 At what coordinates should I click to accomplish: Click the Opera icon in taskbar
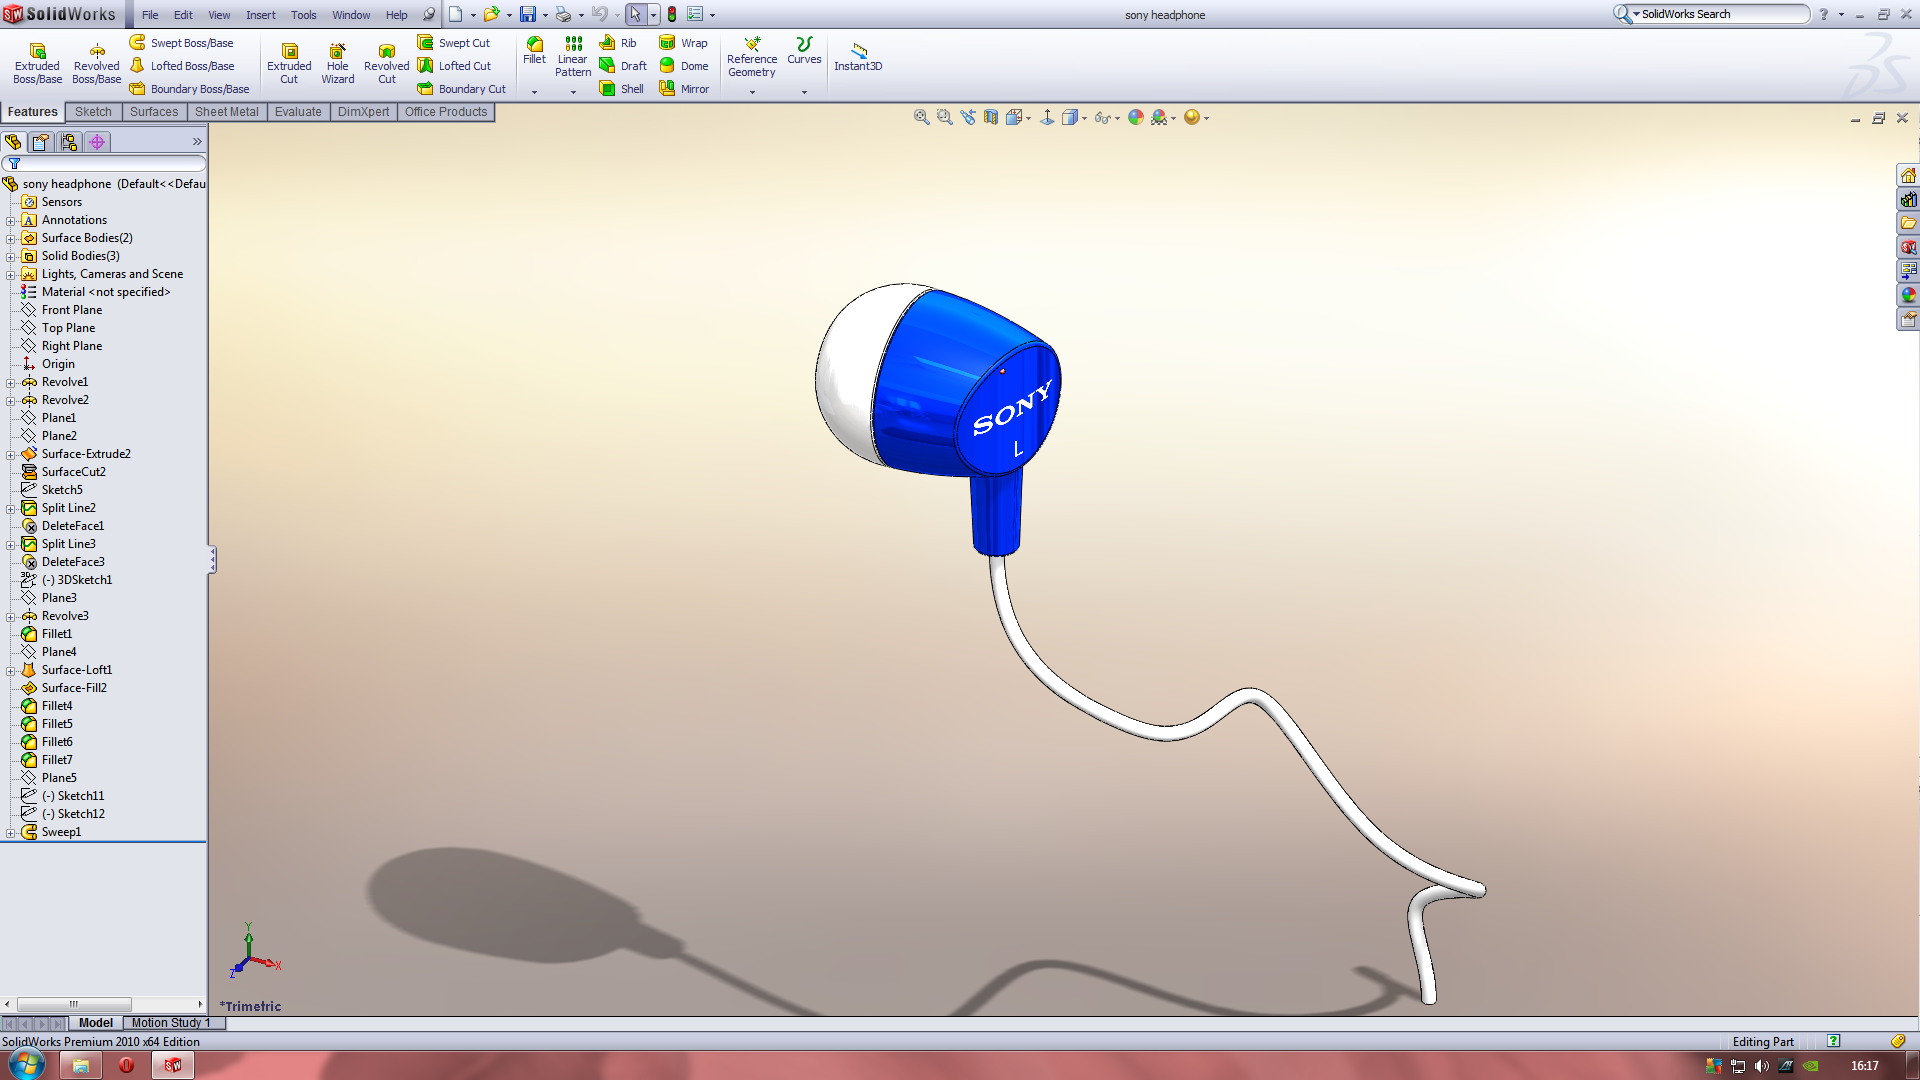pyautogui.click(x=126, y=1065)
